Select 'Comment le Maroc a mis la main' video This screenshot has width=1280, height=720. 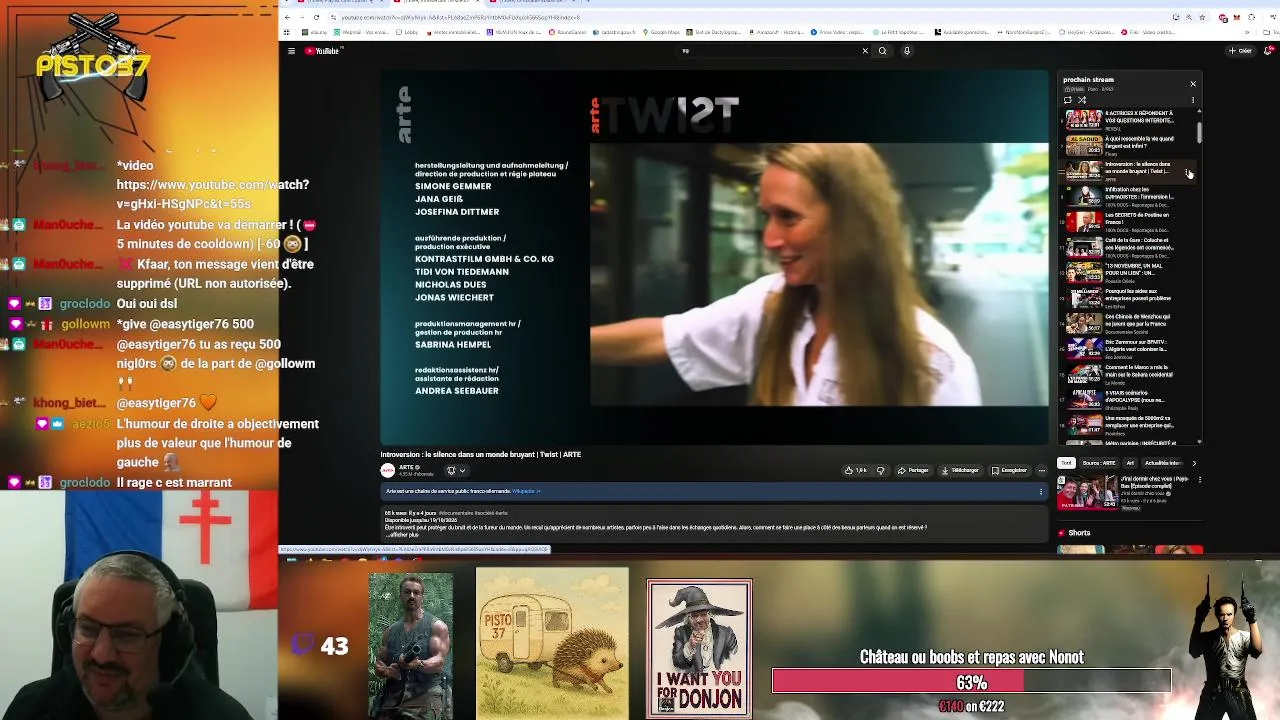[1126, 373]
